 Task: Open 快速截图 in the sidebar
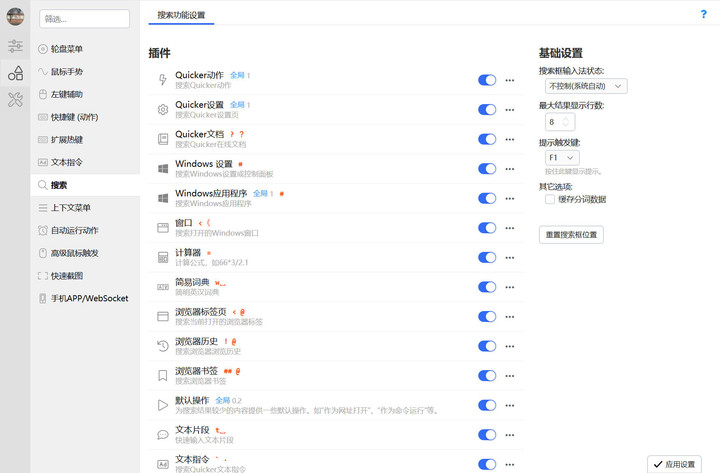pyautogui.click(x=85, y=276)
